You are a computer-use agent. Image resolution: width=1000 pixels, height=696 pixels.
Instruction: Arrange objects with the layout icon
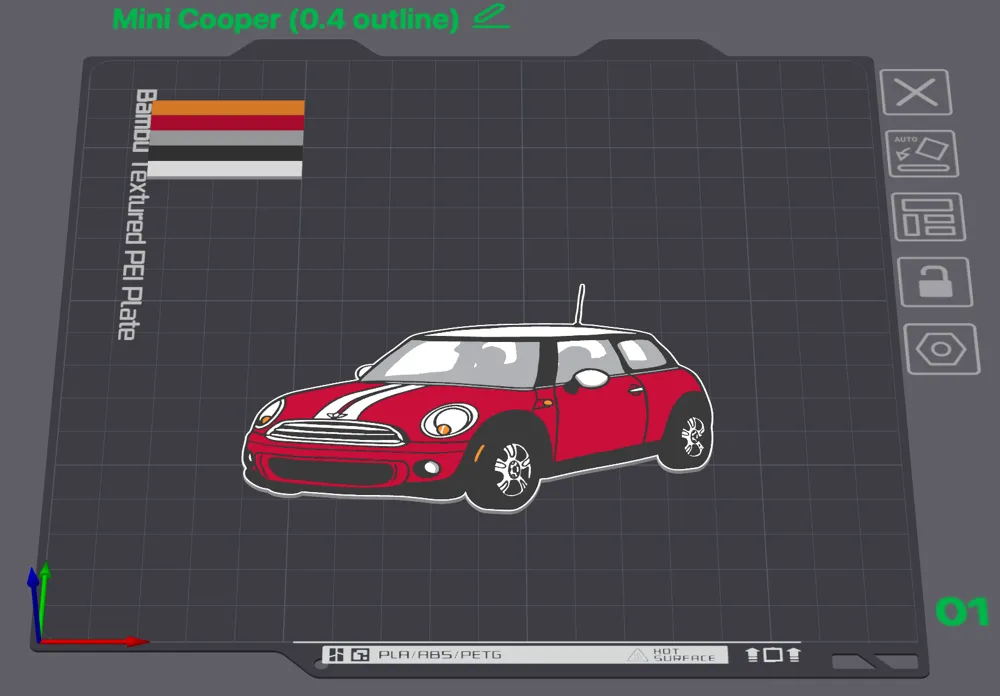tap(929, 217)
